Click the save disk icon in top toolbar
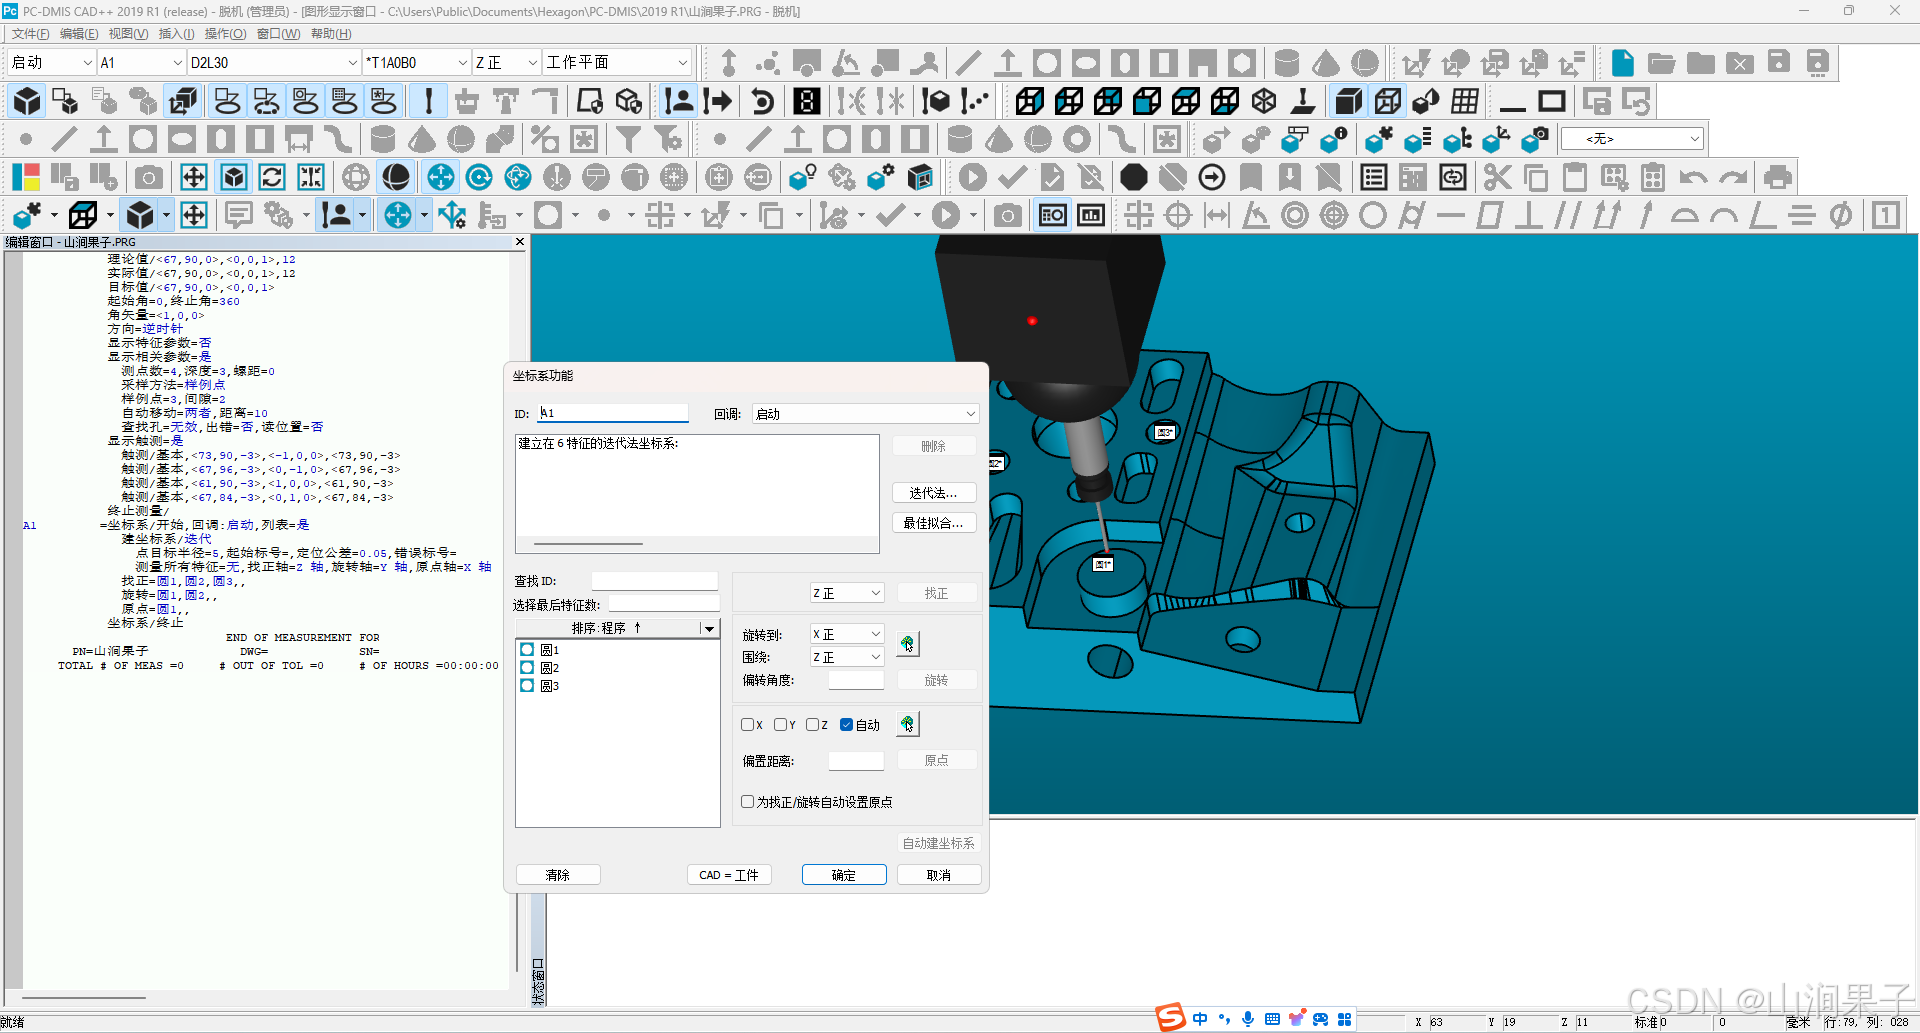This screenshot has width=1920, height=1033. [1779, 63]
